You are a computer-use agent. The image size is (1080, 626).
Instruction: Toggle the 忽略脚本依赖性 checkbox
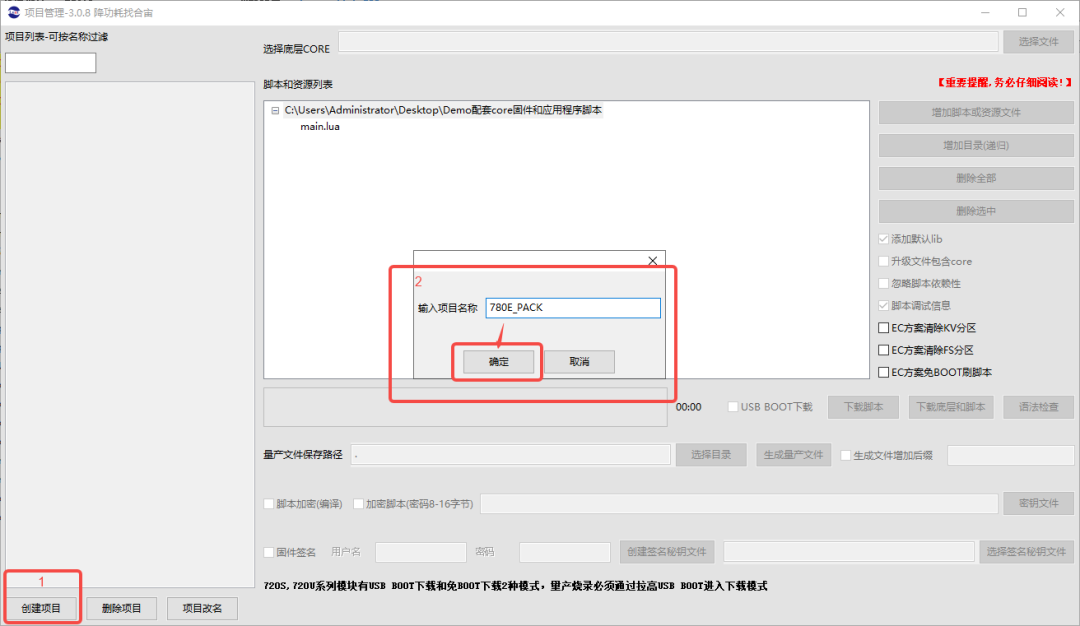pos(884,283)
